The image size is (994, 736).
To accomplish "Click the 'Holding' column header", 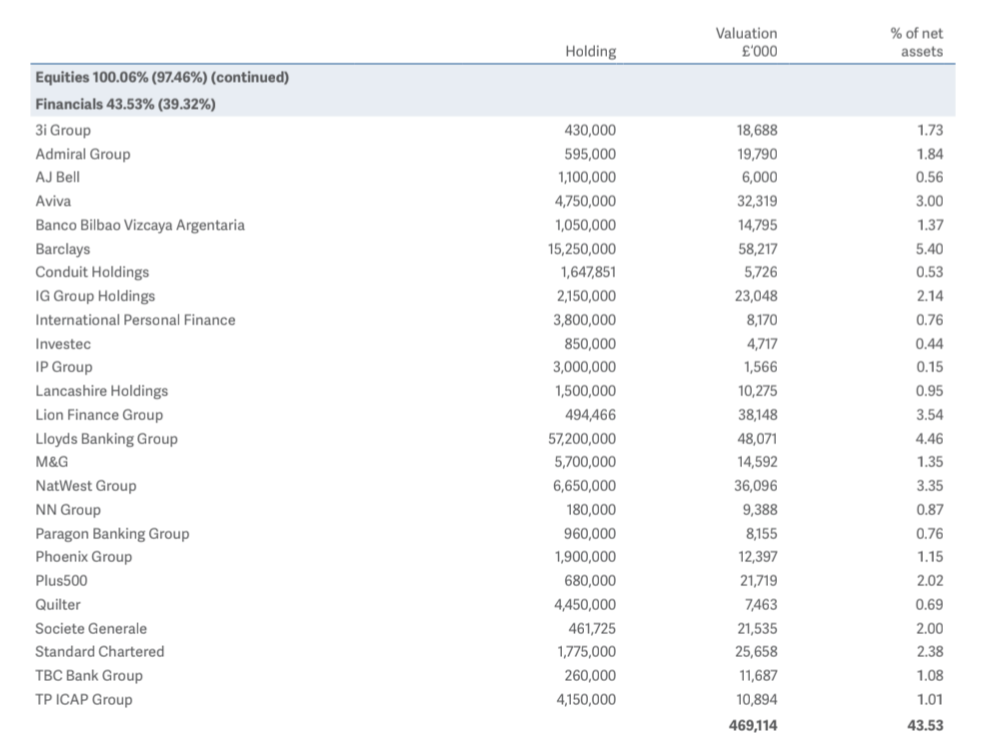I will tap(591, 51).
